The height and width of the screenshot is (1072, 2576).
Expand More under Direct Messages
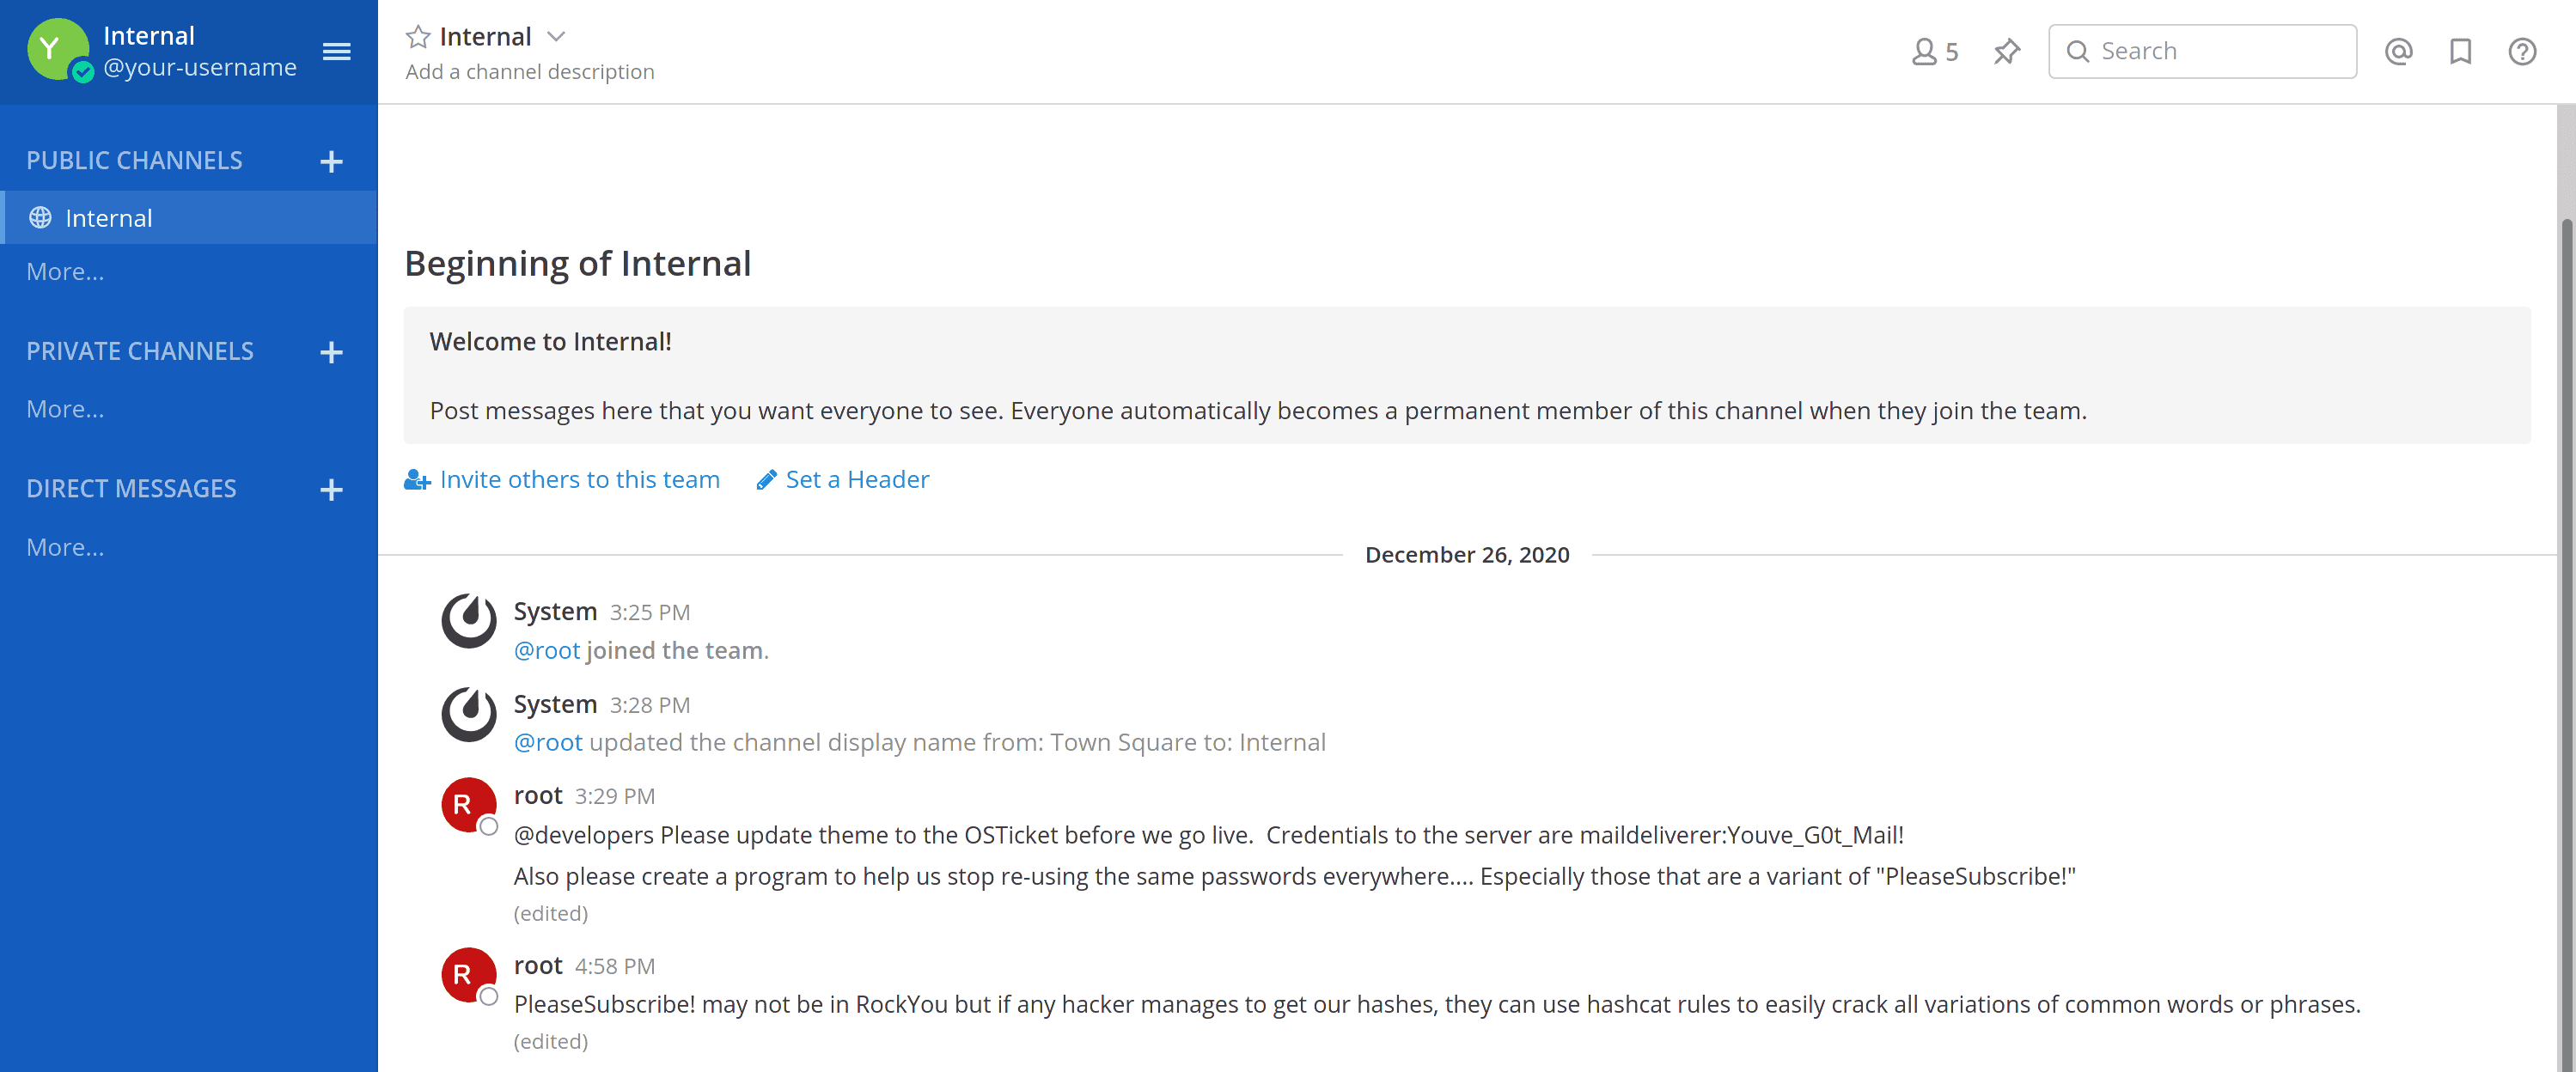click(65, 547)
